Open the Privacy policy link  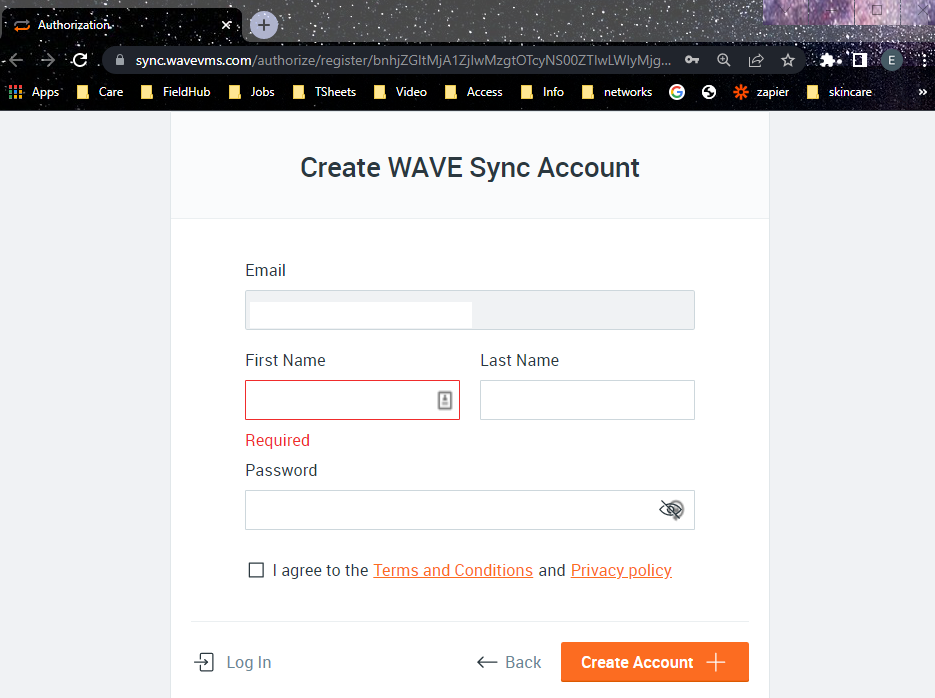(621, 570)
